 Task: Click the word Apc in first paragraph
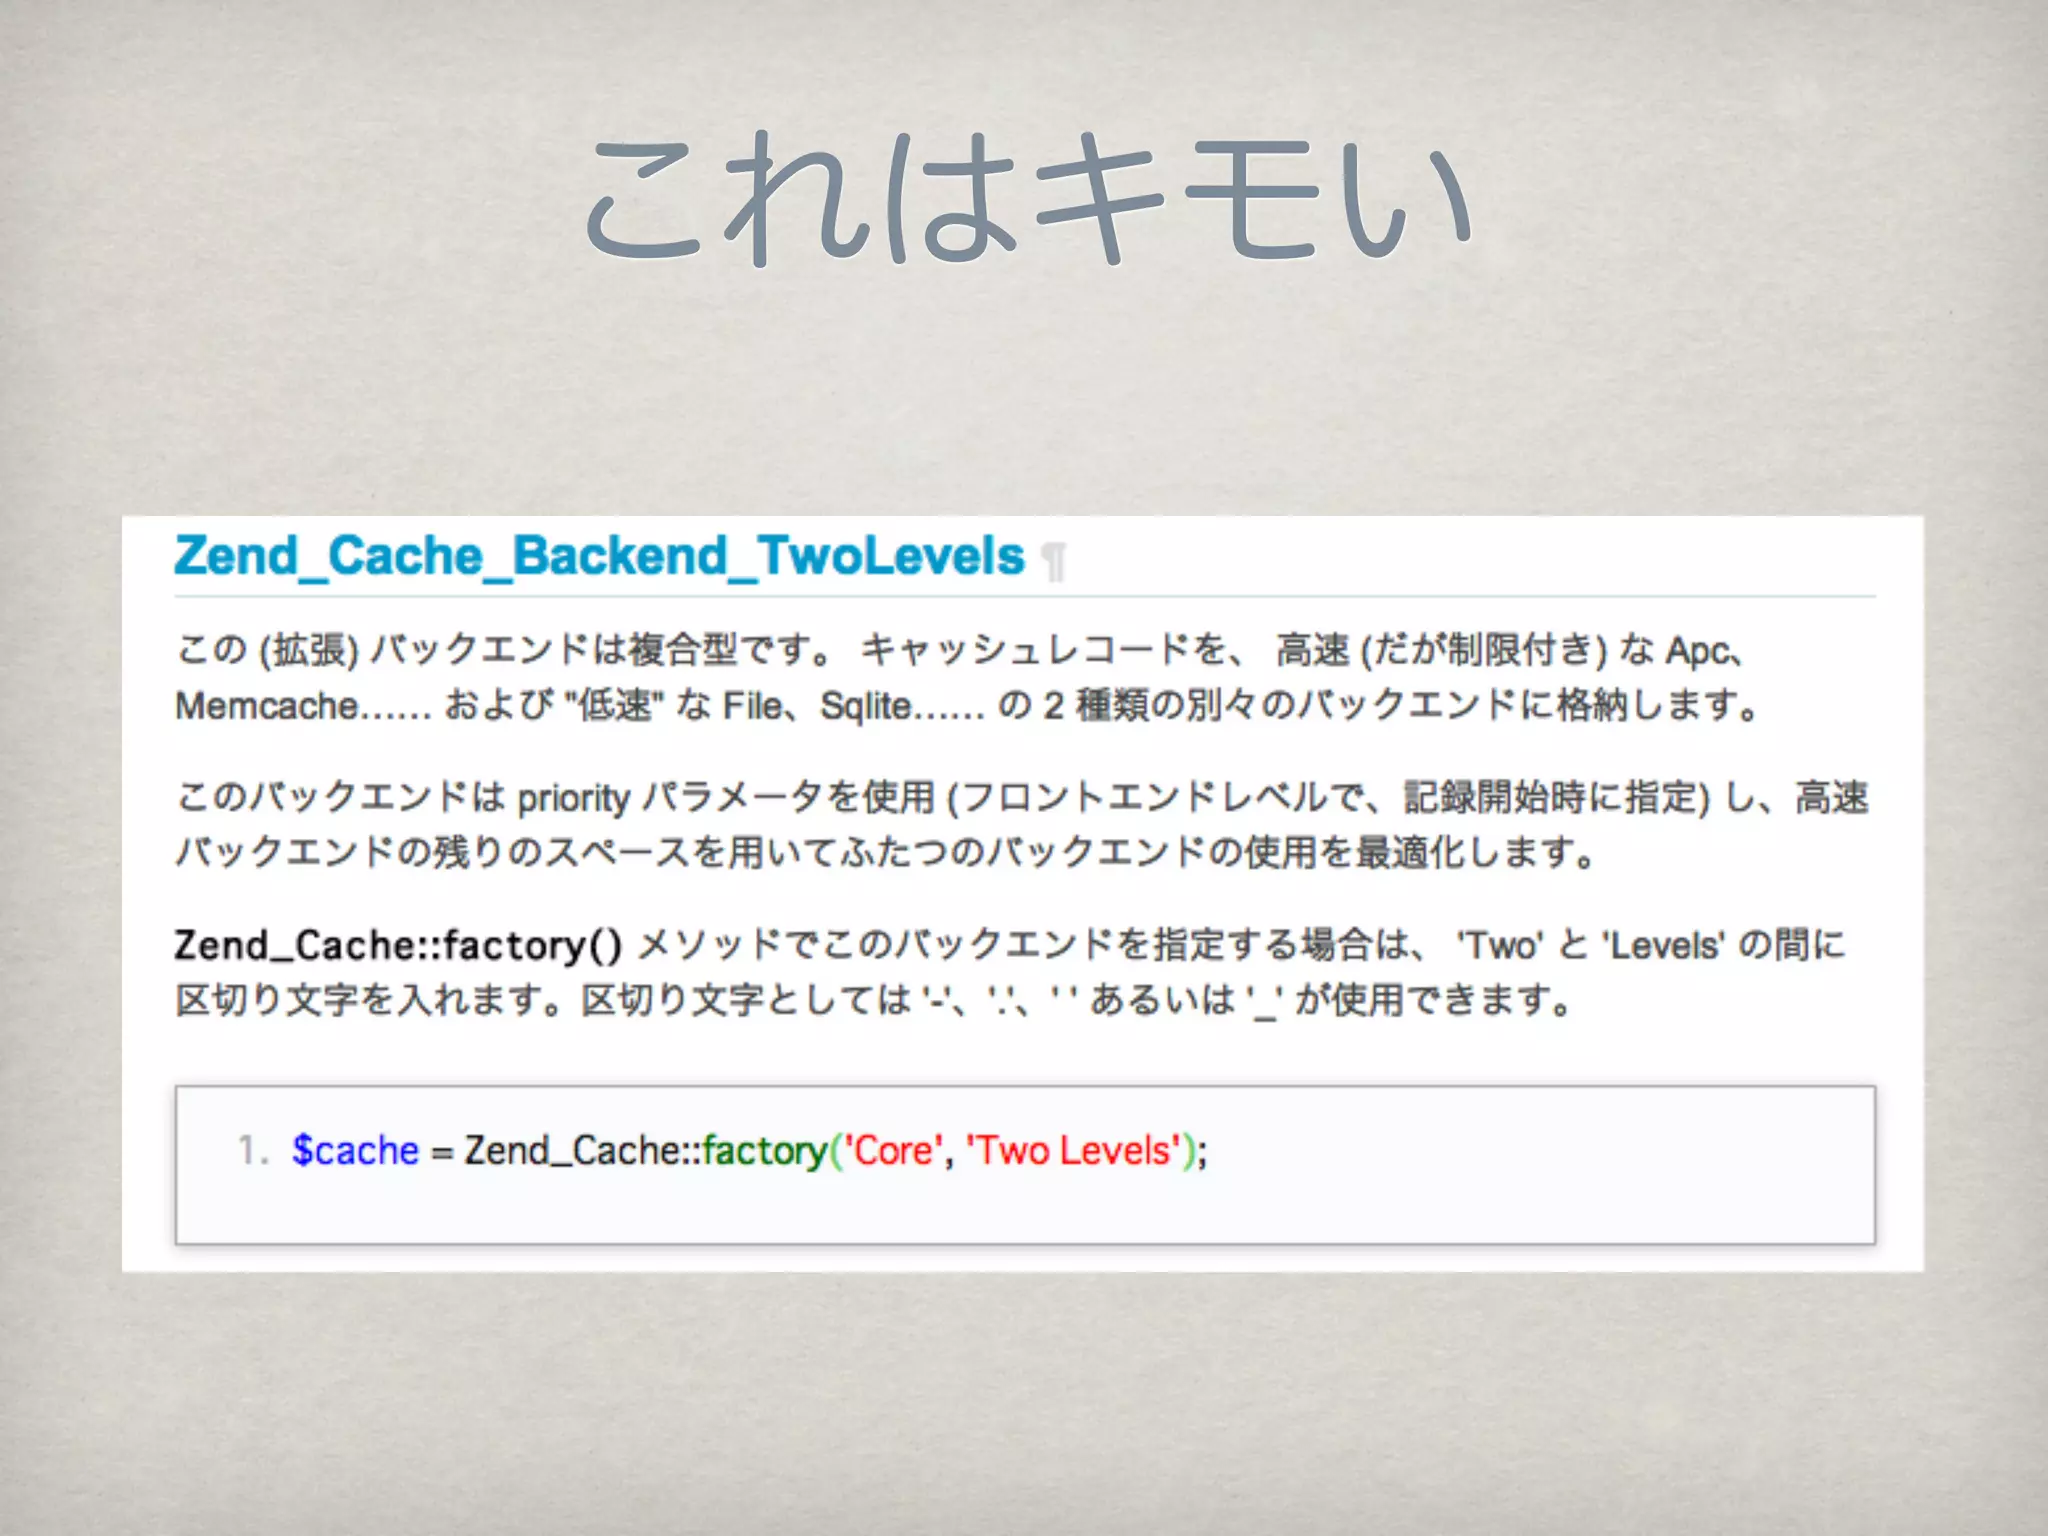(x=1696, y=652)
